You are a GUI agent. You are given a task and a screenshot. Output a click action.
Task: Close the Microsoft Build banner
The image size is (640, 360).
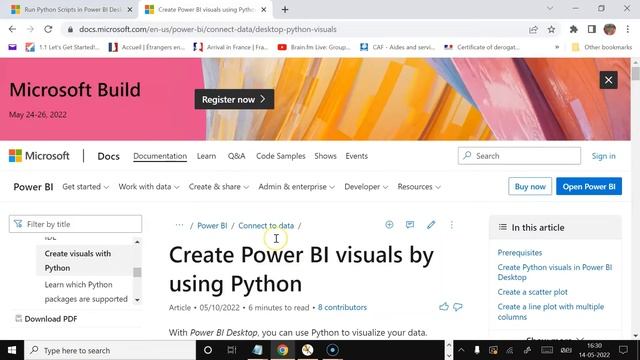click(608, 80)
